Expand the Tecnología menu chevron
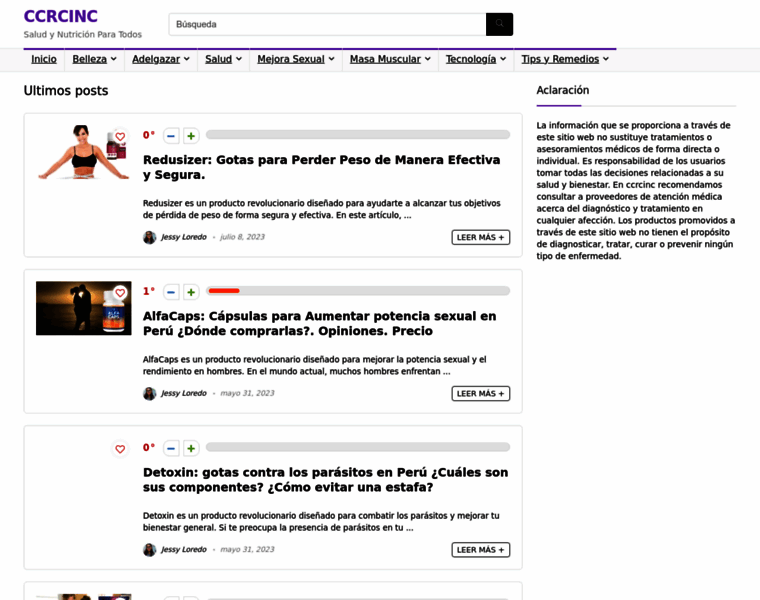 pos(503,59)
